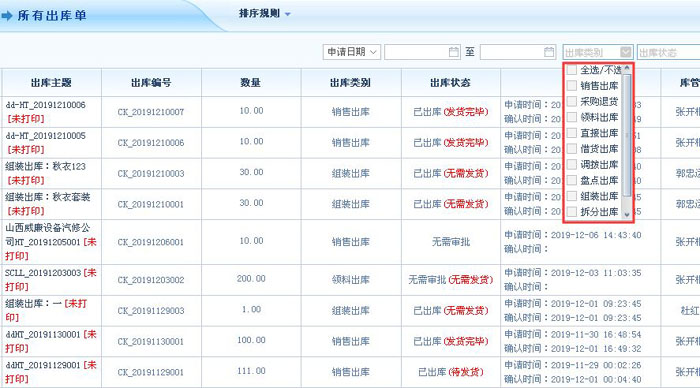This screenshot has width=700, height=388.
Task: Click the dropdown list scrollbar thumb
Action: tap(627, 135)
